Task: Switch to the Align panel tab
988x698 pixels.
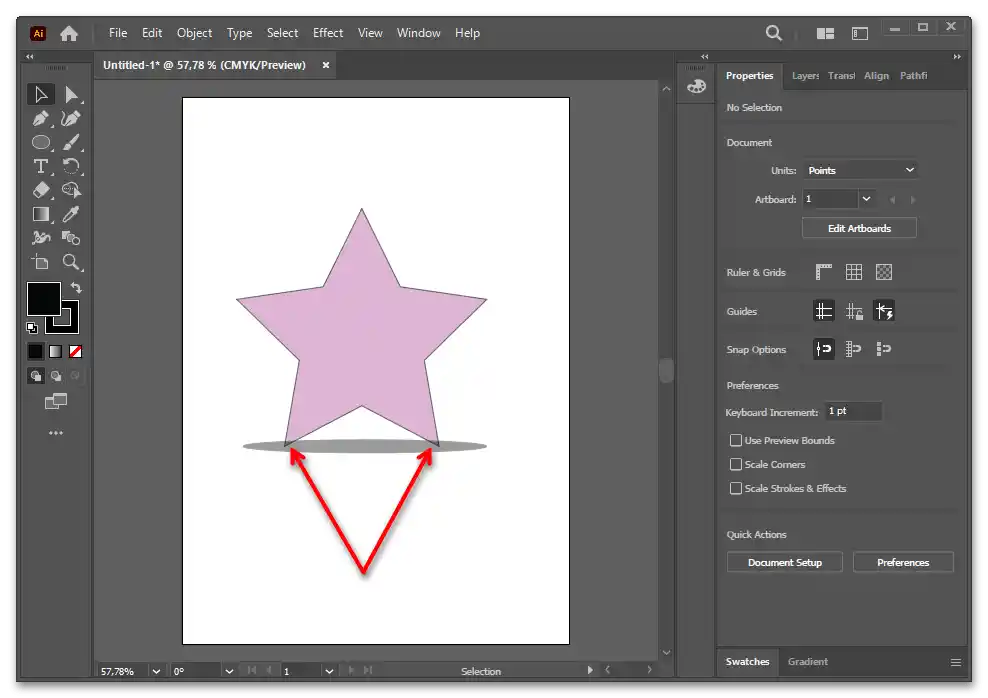Action: (x=876, y=76)
